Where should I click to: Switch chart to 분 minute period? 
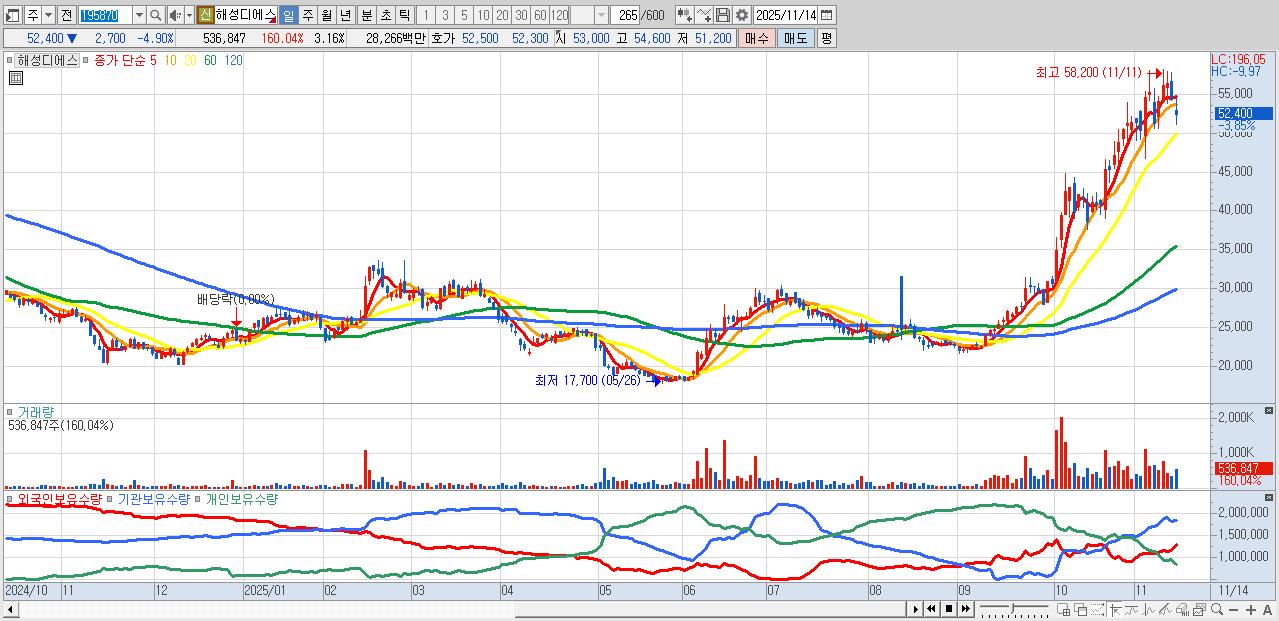coord(366,15)
